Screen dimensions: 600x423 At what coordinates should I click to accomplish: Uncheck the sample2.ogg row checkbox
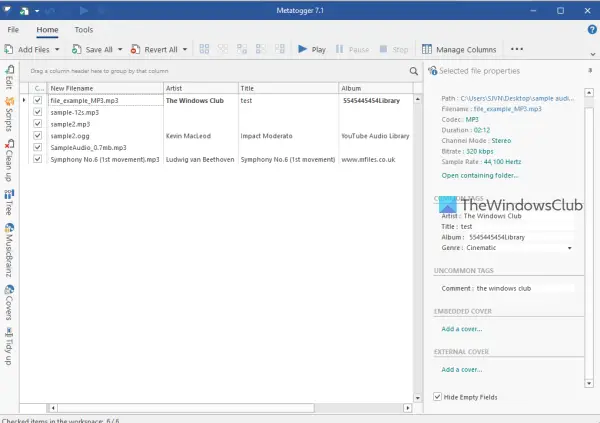click(x=38, y=135)
